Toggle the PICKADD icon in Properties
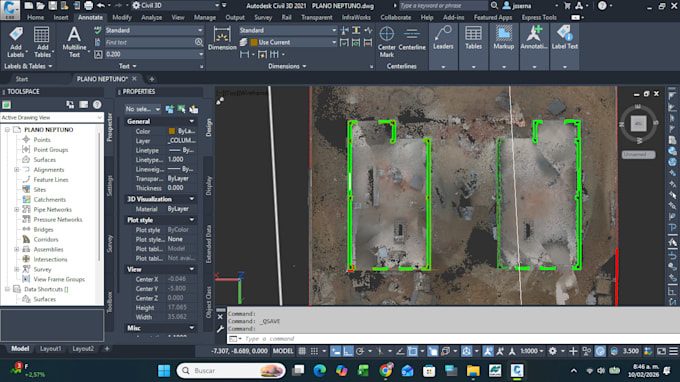Viewport: 680px width, 382px height. (170, 109)
